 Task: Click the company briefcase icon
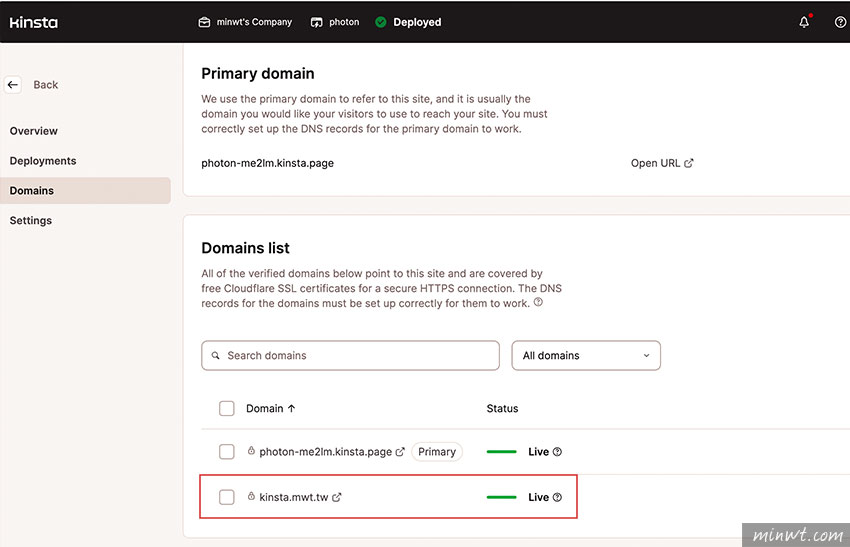click(x=204, y=22)
